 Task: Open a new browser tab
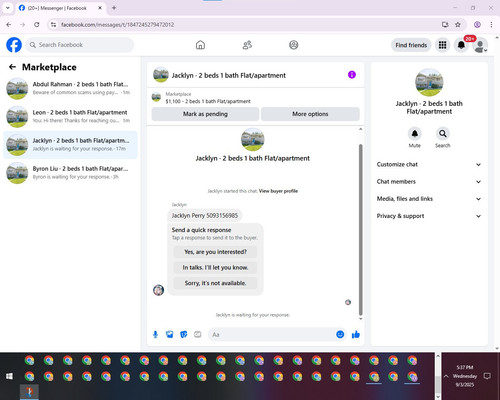click(x=114, y=8)
